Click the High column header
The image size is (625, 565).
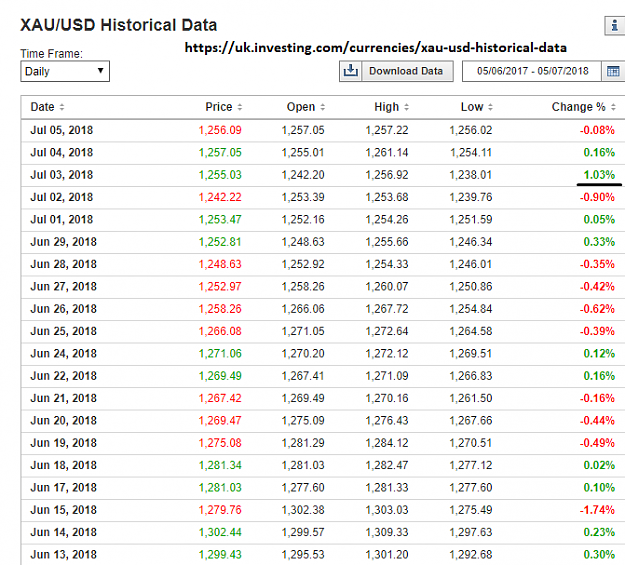click(386, 107)
